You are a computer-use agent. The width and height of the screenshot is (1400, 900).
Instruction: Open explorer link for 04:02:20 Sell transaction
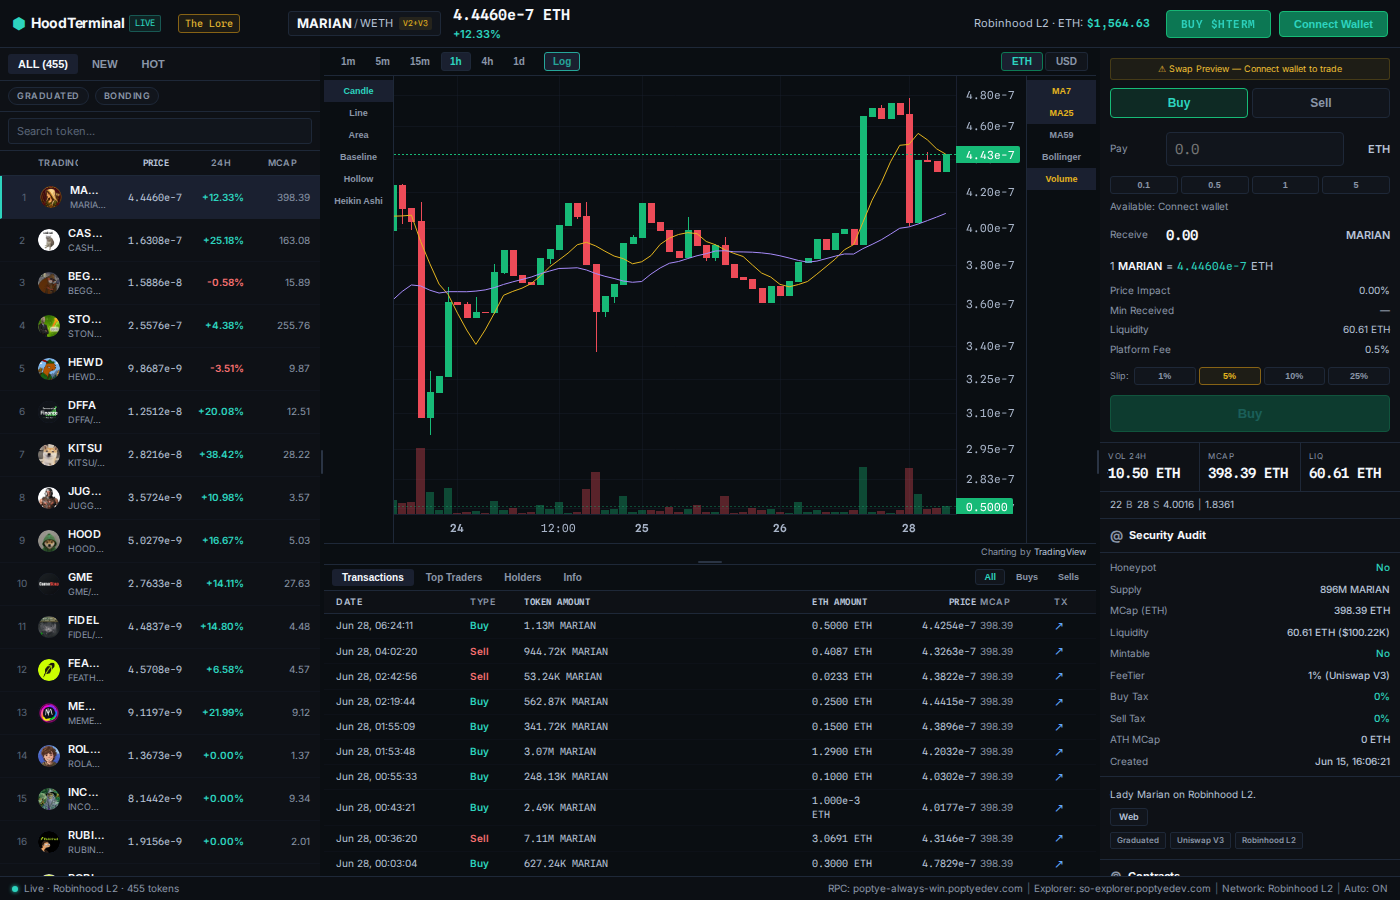[1059, 651]
